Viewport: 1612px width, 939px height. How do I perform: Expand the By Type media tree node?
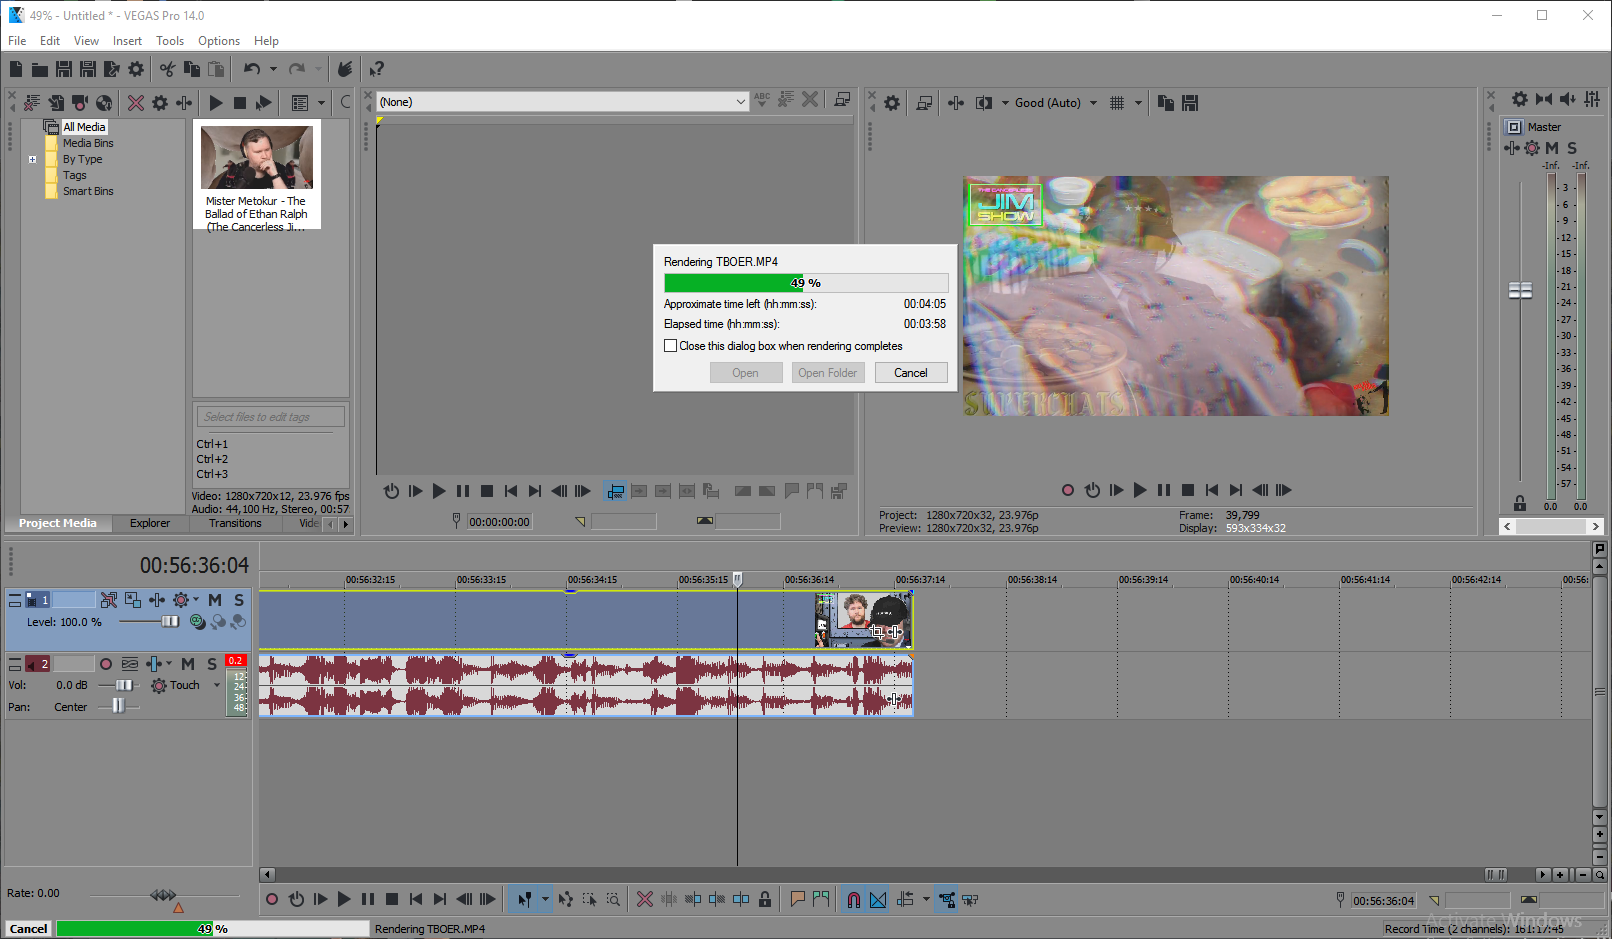(x=32, y=159)
